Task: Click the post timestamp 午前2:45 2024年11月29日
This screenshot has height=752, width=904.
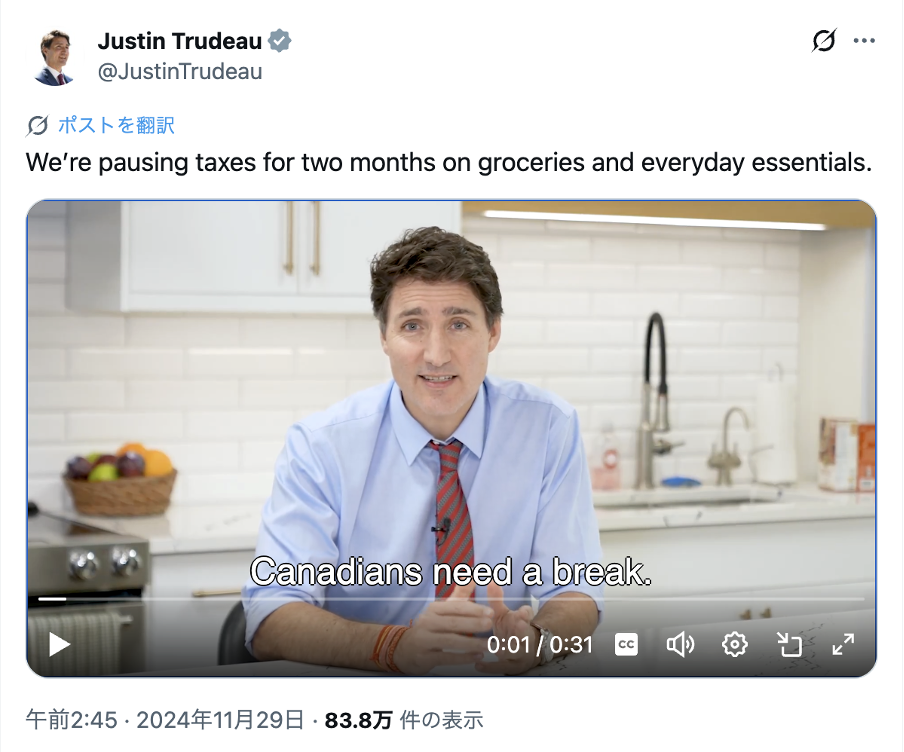Action: pyautogui.click(x=165, y=720)
